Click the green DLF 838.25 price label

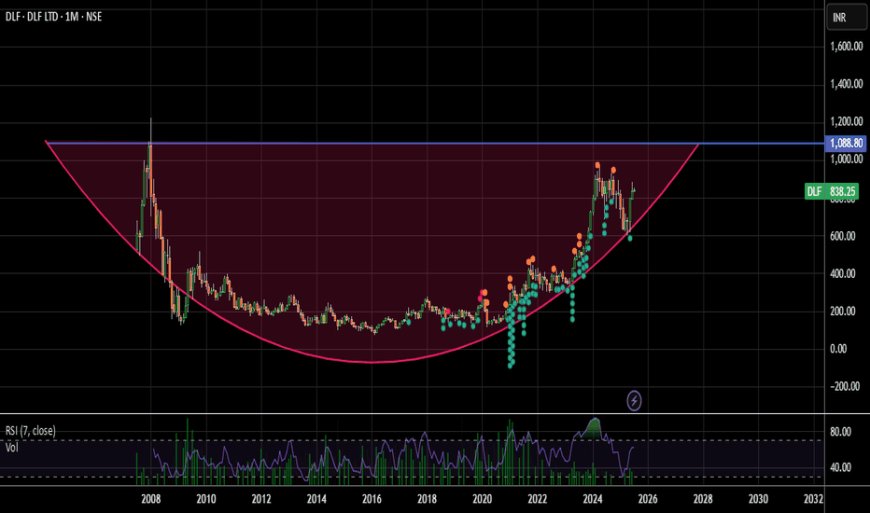point(831,191)
